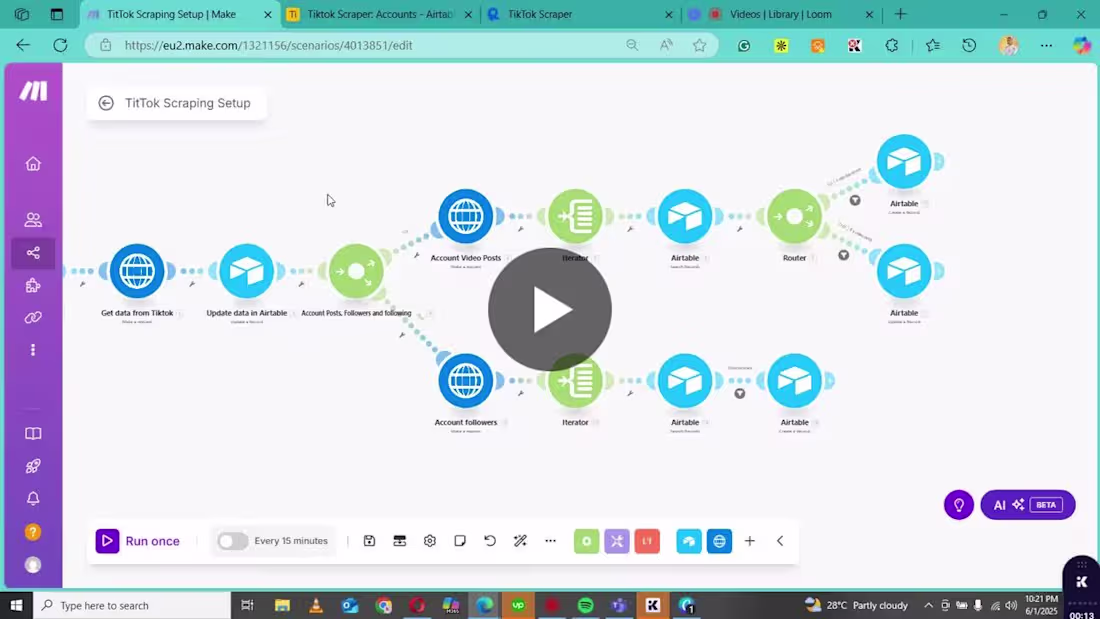Open the three-dot More menu in sidebar

click(x=33, y=350)
